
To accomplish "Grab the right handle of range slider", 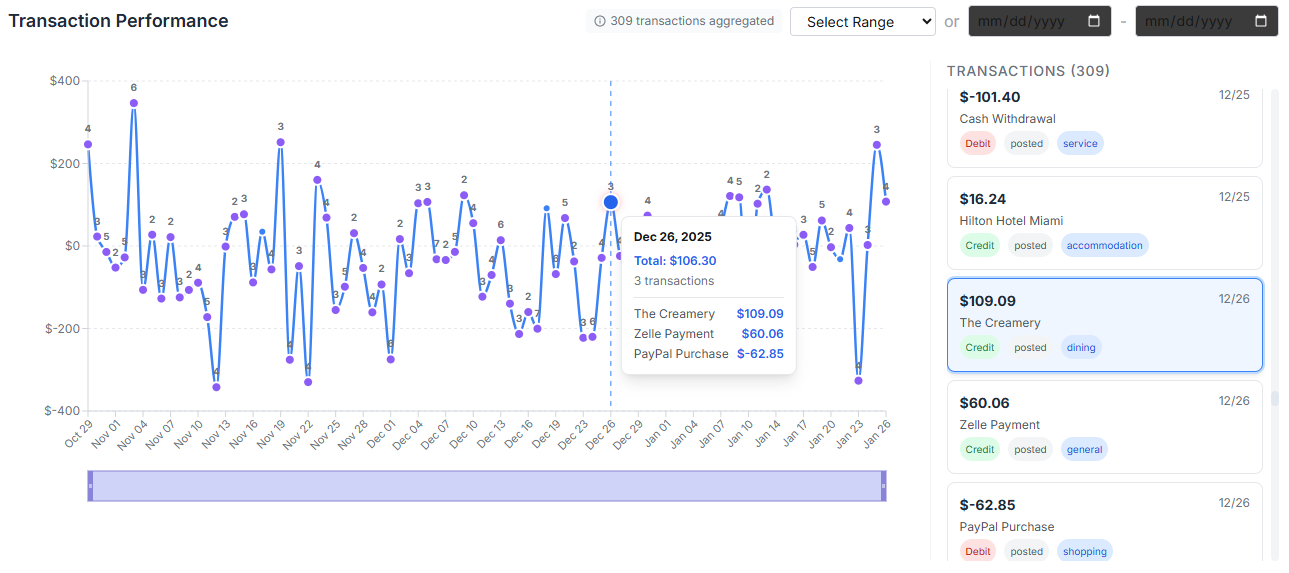I will click(883, 486).
